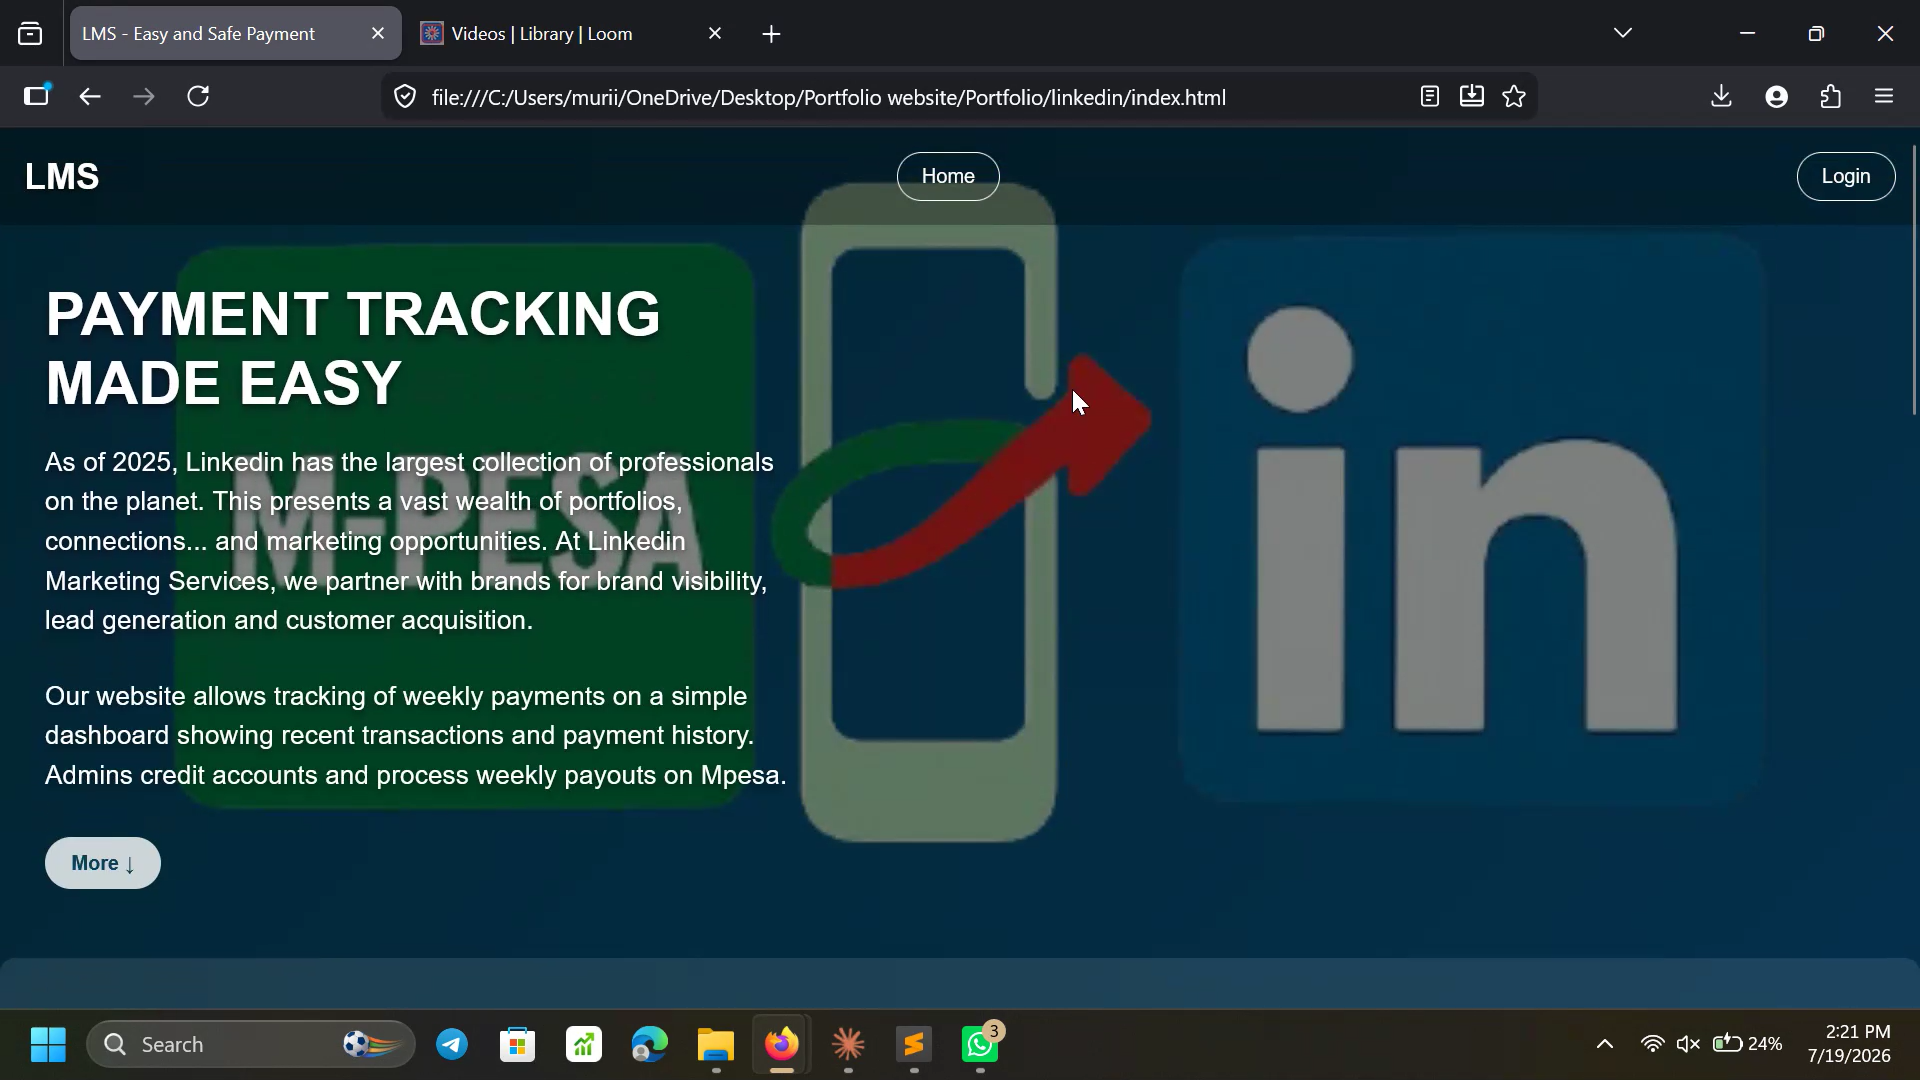Close the LMS - Easy and Safe Payment tab

click(x=378, y=34)
